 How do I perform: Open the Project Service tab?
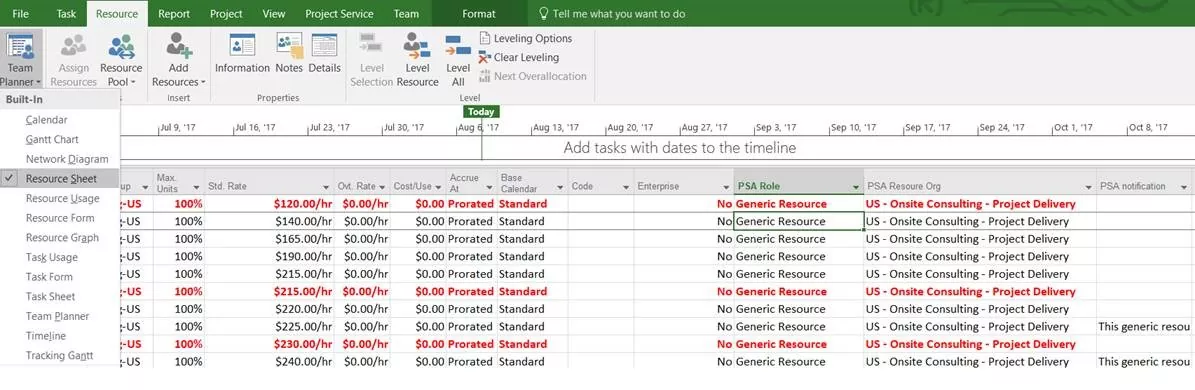(x=339, y=14)
